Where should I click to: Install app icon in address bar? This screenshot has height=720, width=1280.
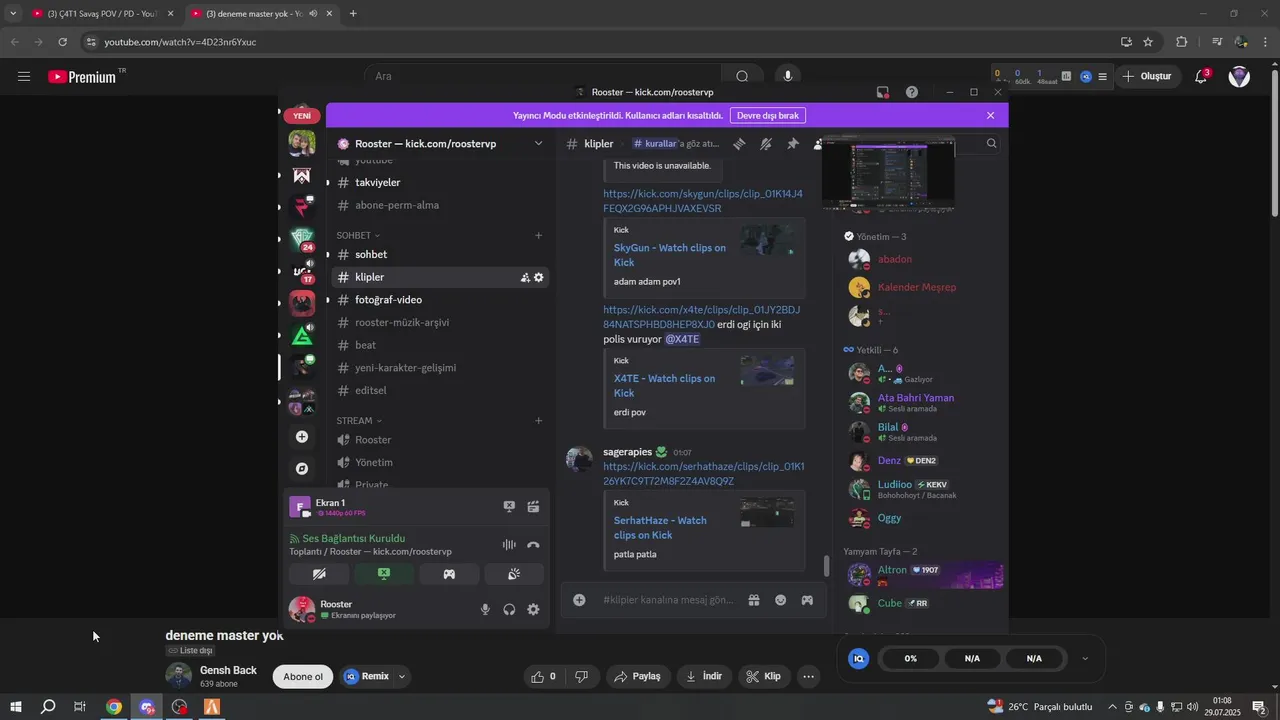click(x=1126, y=42)
